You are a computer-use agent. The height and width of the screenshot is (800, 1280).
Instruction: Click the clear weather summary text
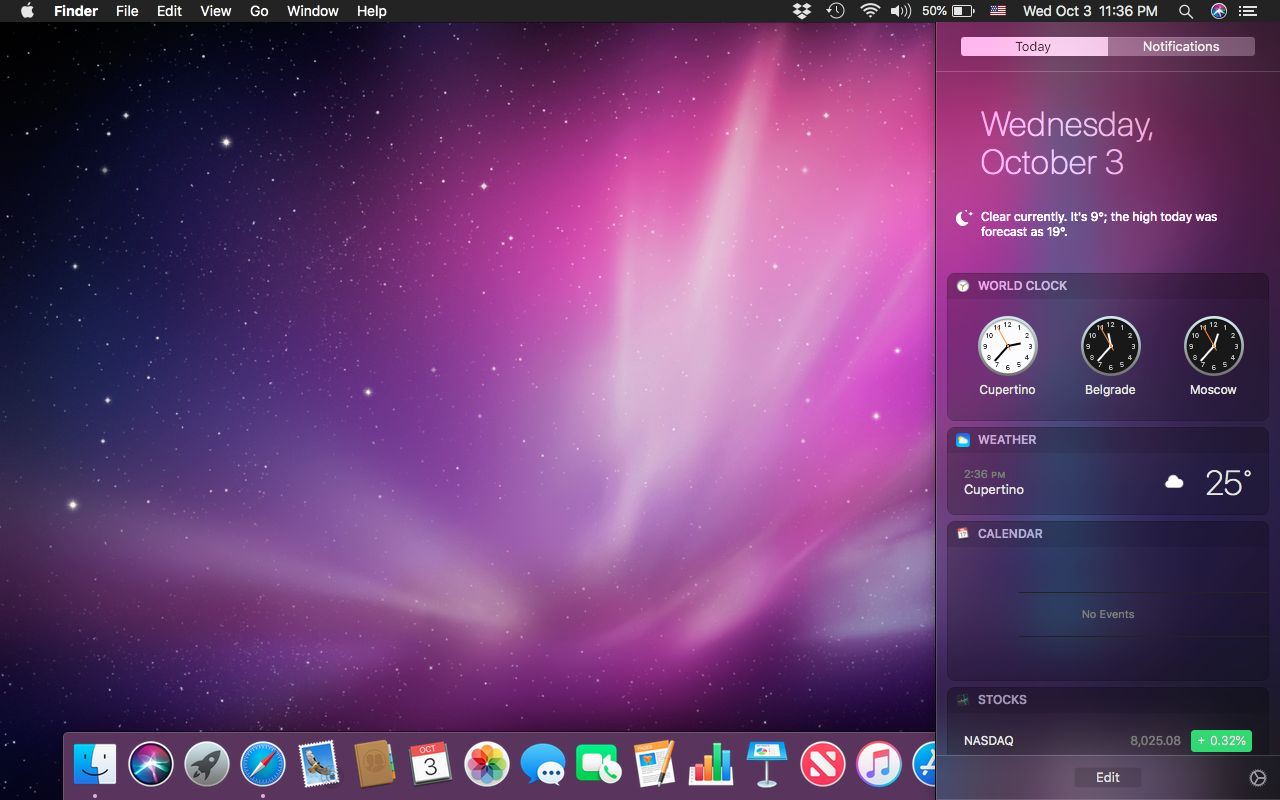(x=1099, y=224)
